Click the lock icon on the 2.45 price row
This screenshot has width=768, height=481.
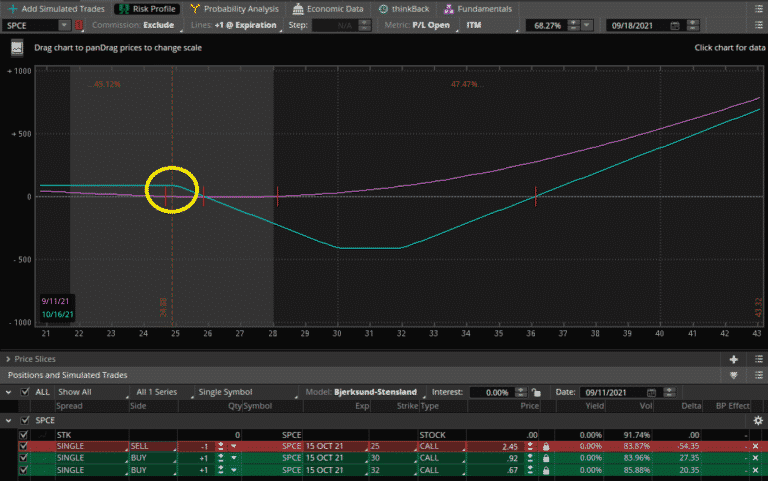pos(546,445)
